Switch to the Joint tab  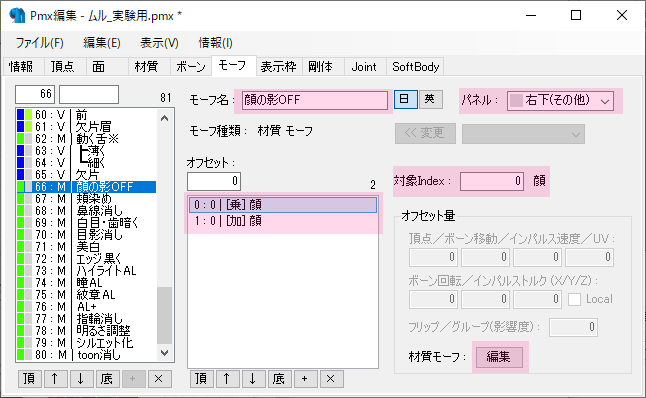[364, 67]
